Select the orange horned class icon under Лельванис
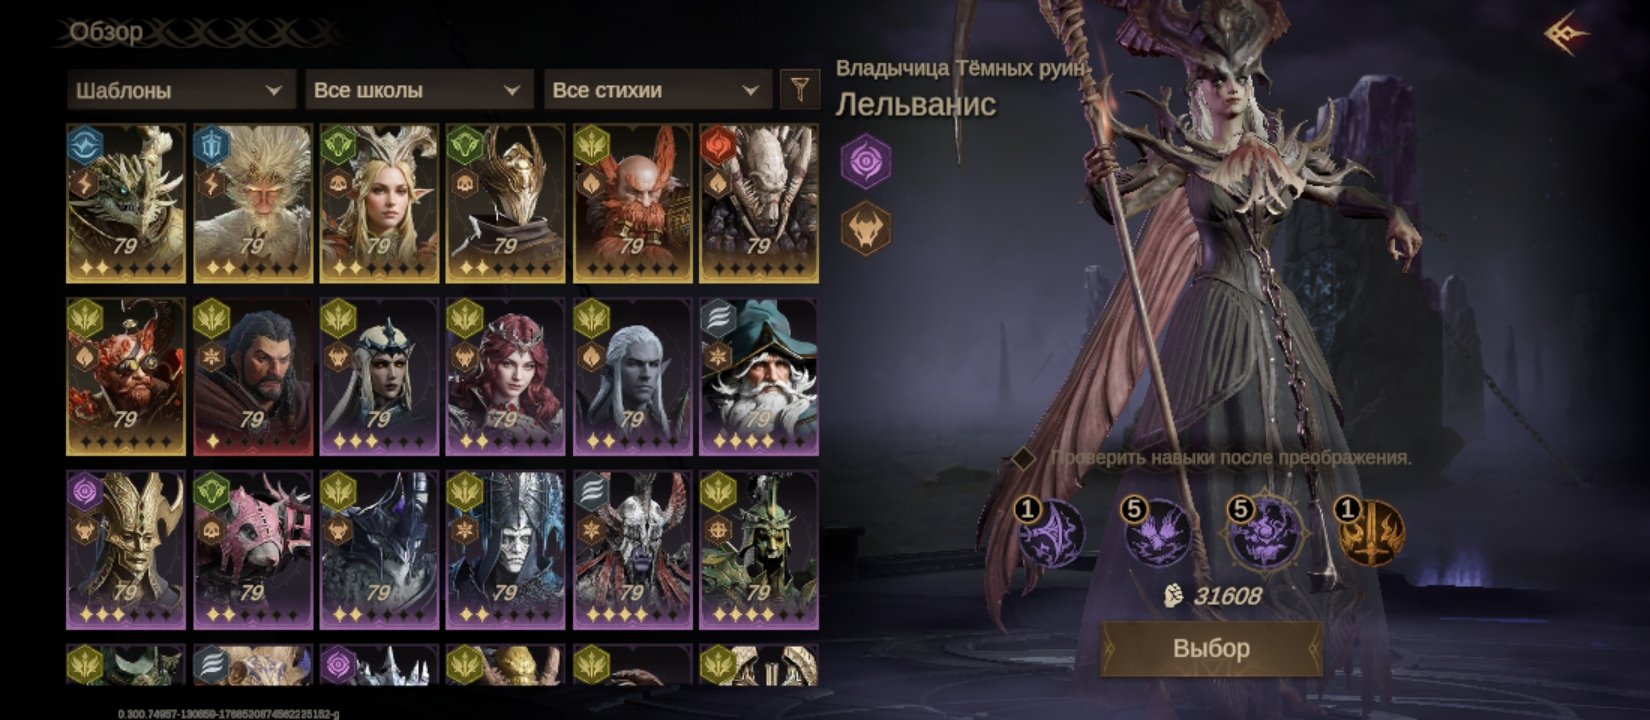Screen dimensions: 1650x720 click(865, 228)
